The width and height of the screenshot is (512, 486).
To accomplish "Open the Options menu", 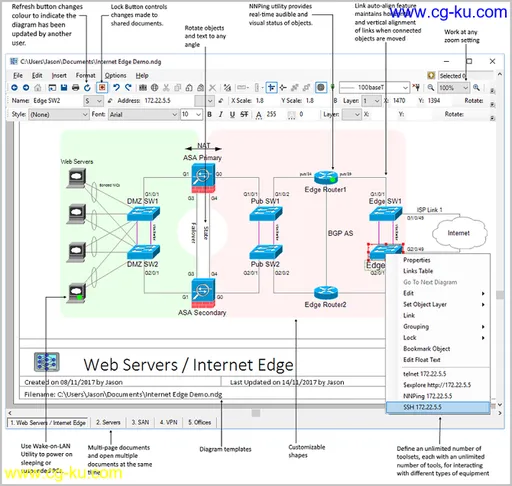I will 116,75.
